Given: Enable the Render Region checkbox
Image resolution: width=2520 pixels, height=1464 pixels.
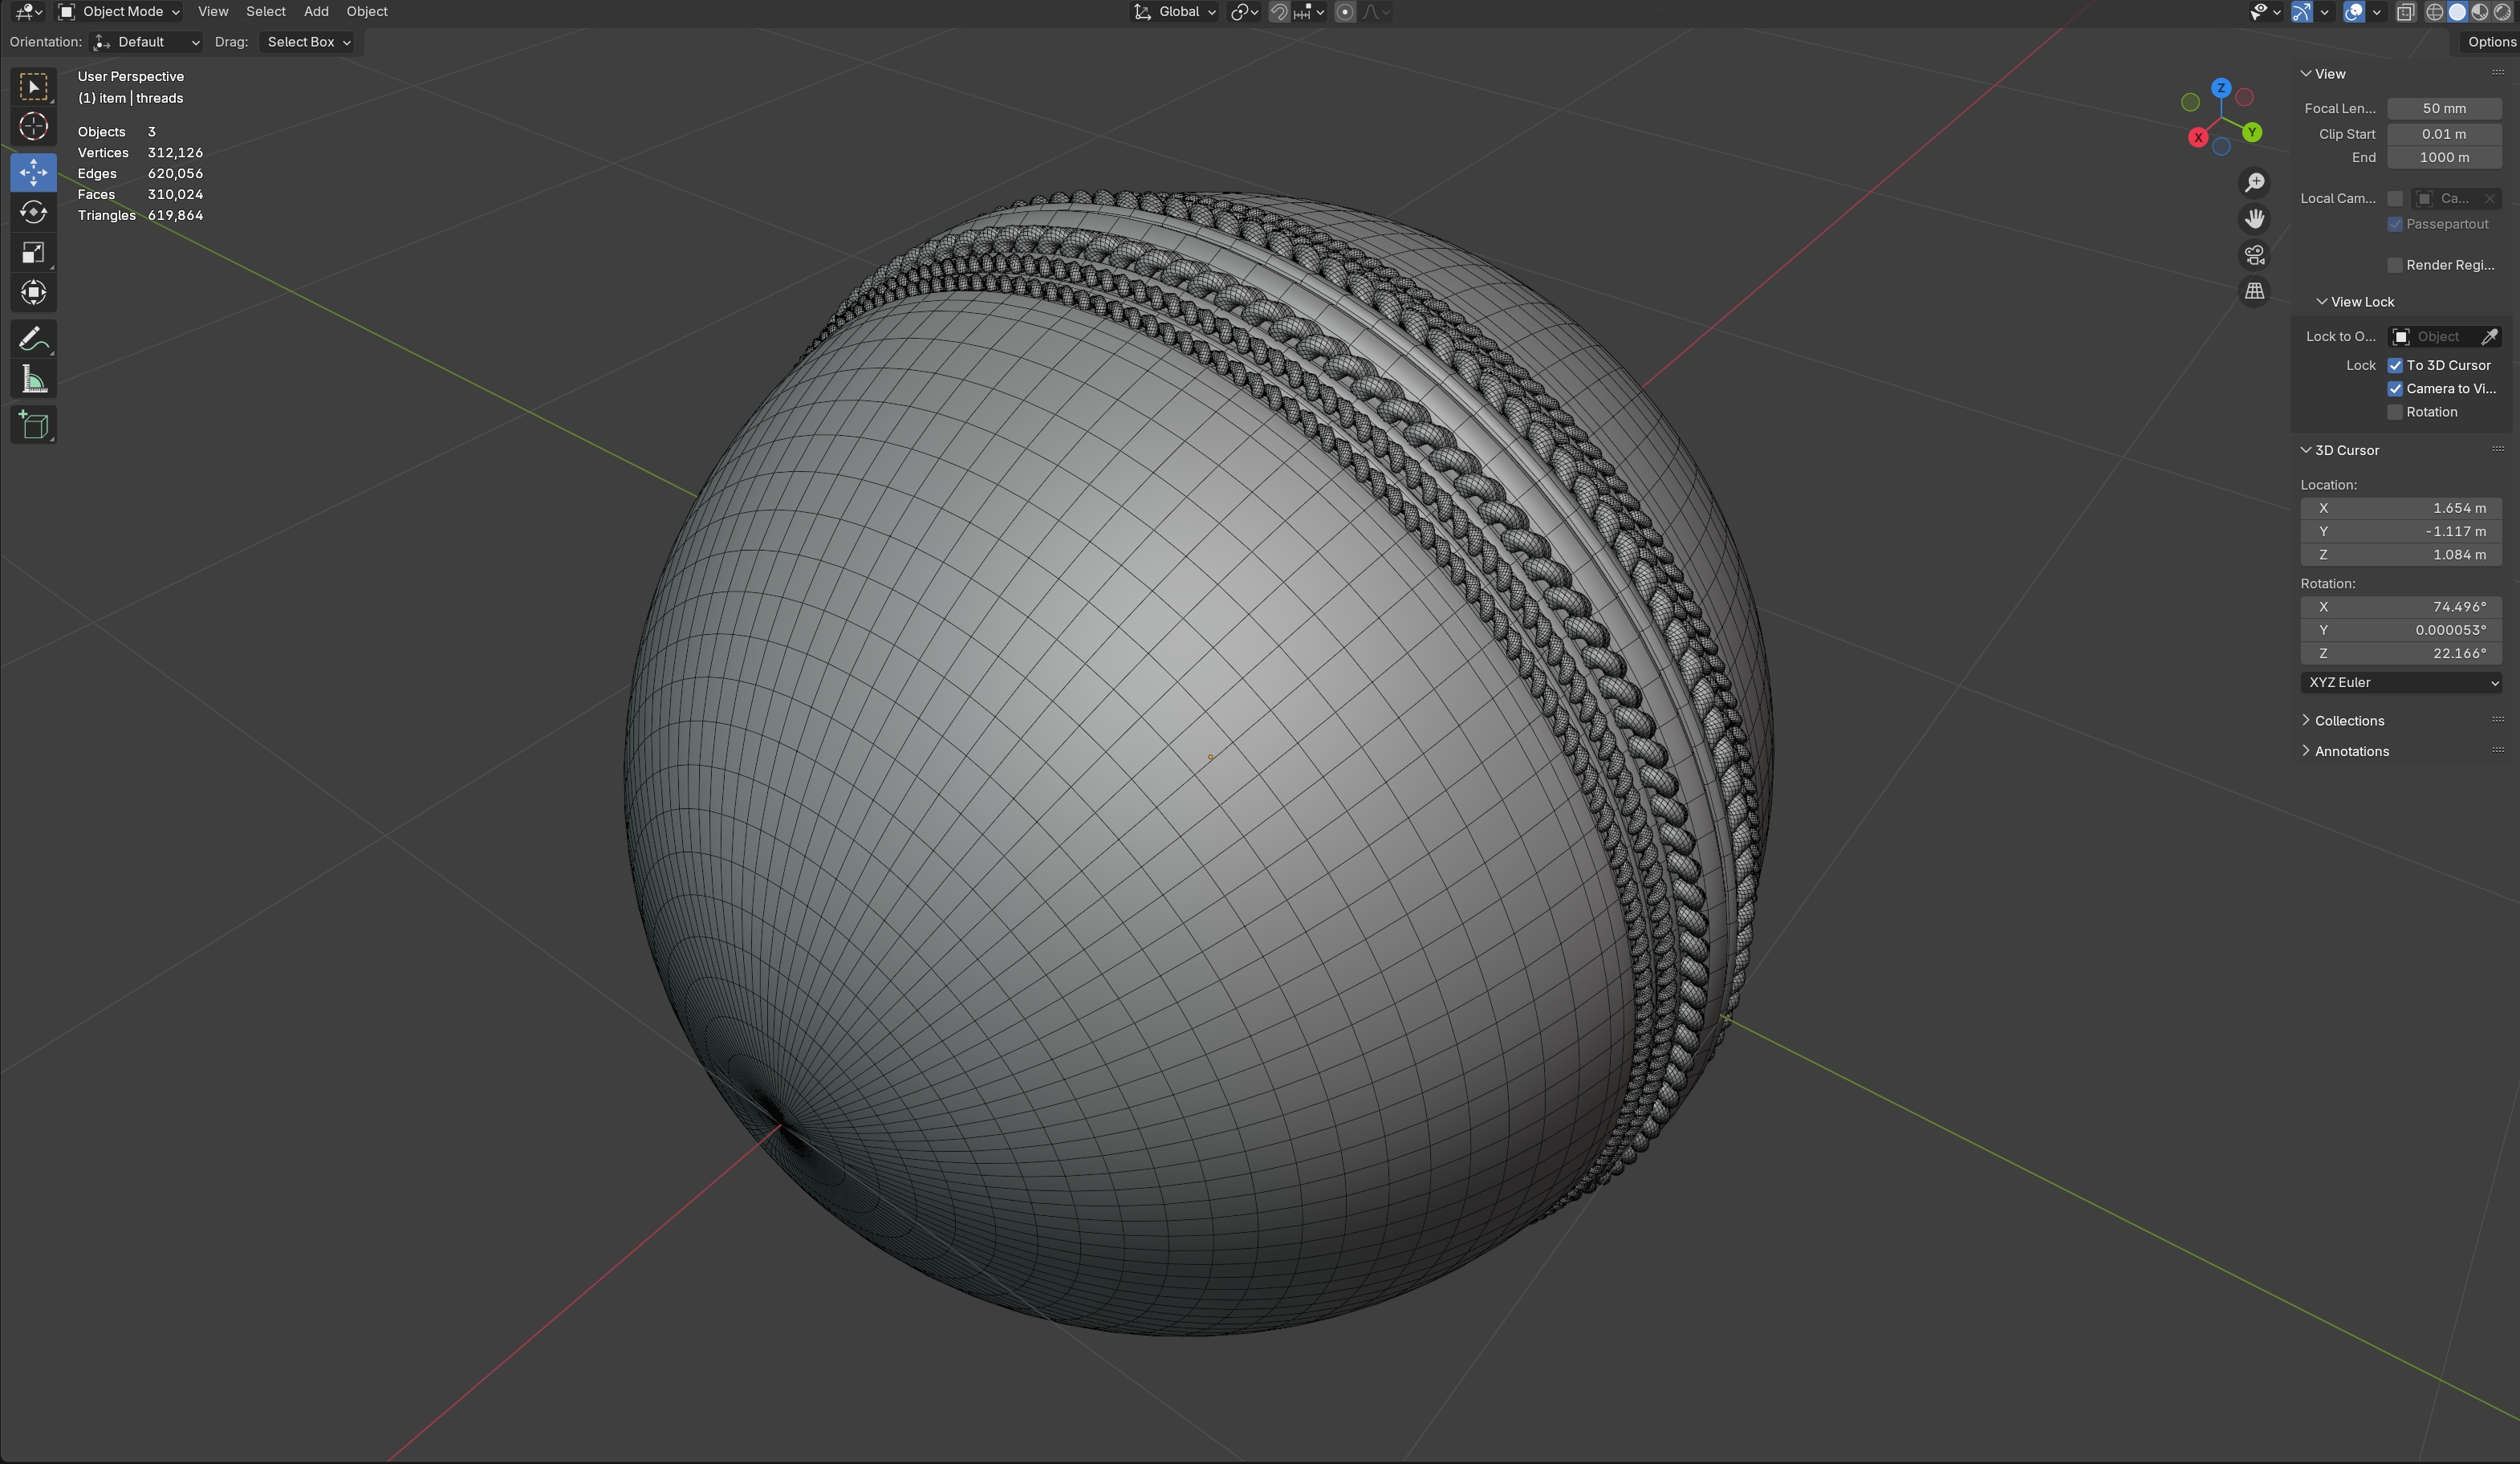Looking at the screenshot, I should click(2395, 265).
